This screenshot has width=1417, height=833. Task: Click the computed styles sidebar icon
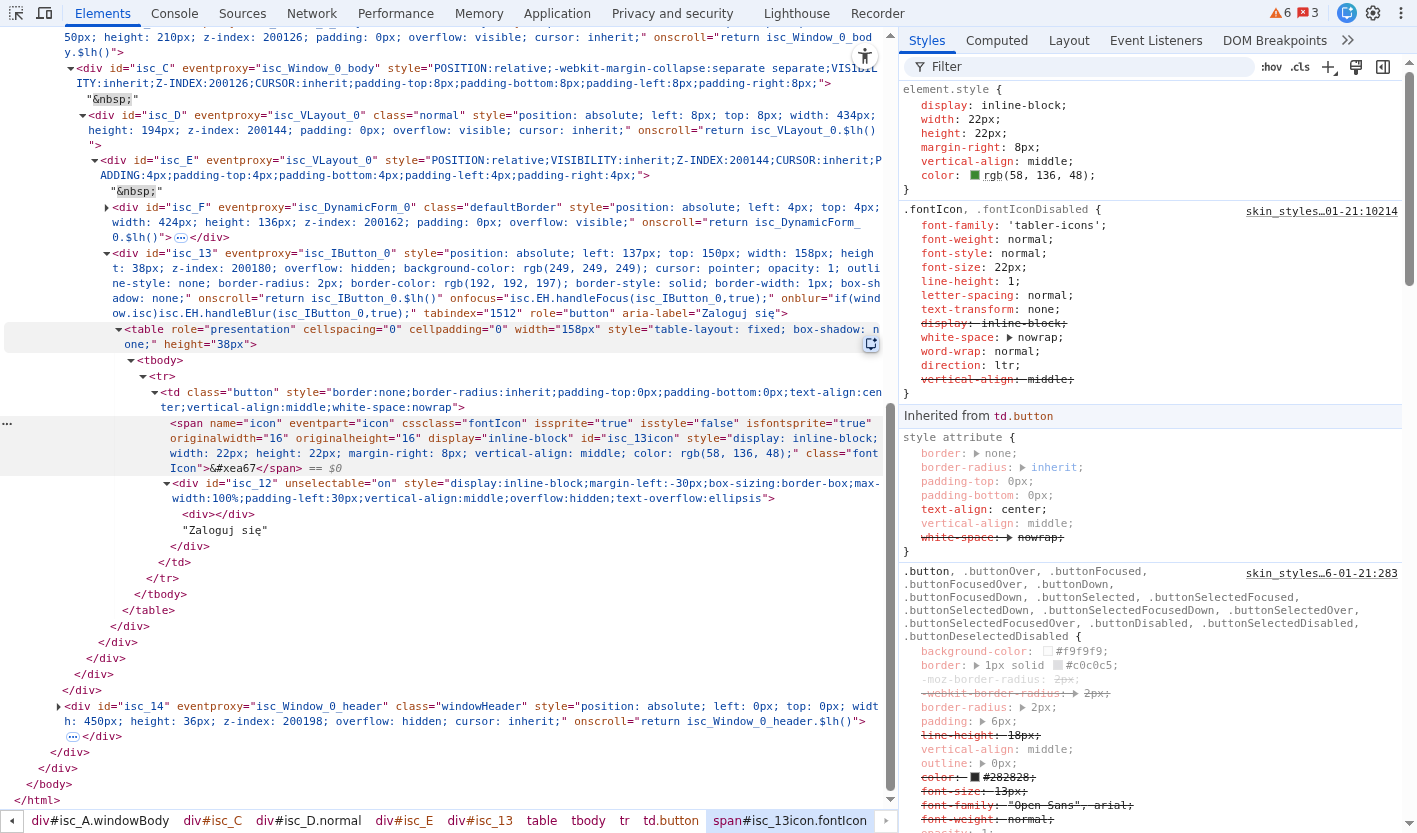1383,67
